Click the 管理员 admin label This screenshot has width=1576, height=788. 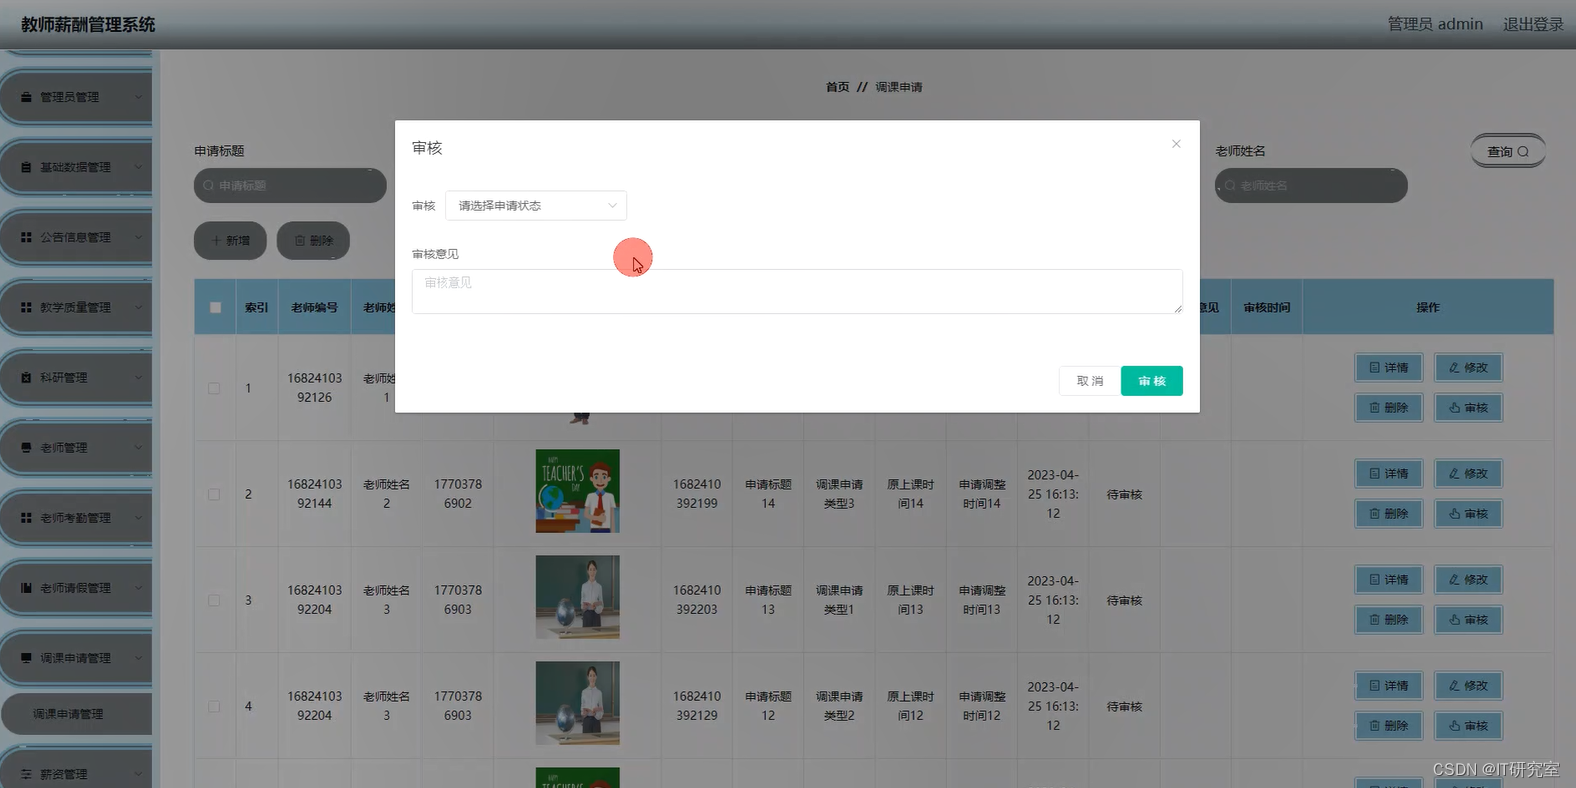point(1435,24)
